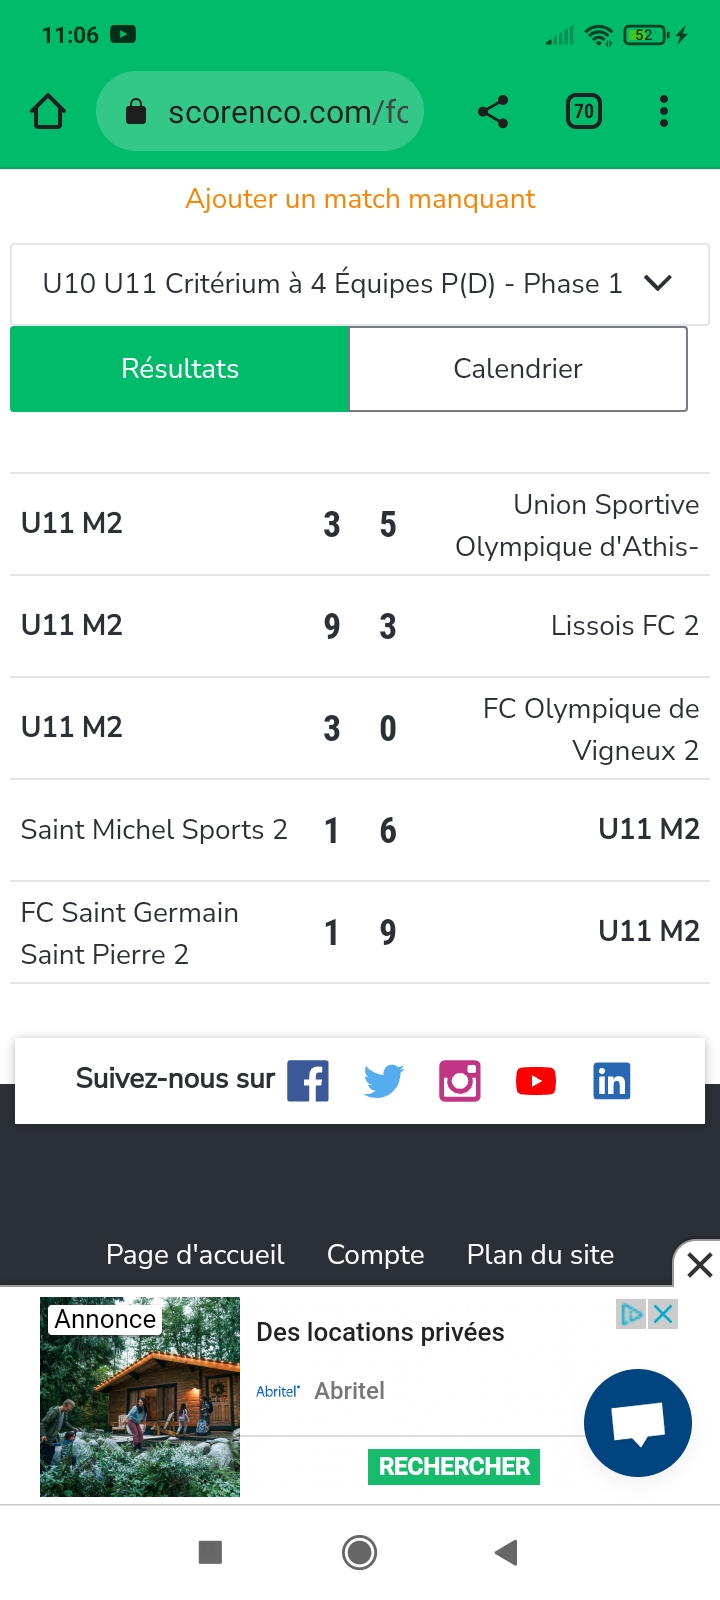Open the Instagram icon link
The height and width of the screenshot is (1600, 720).
460,1081
